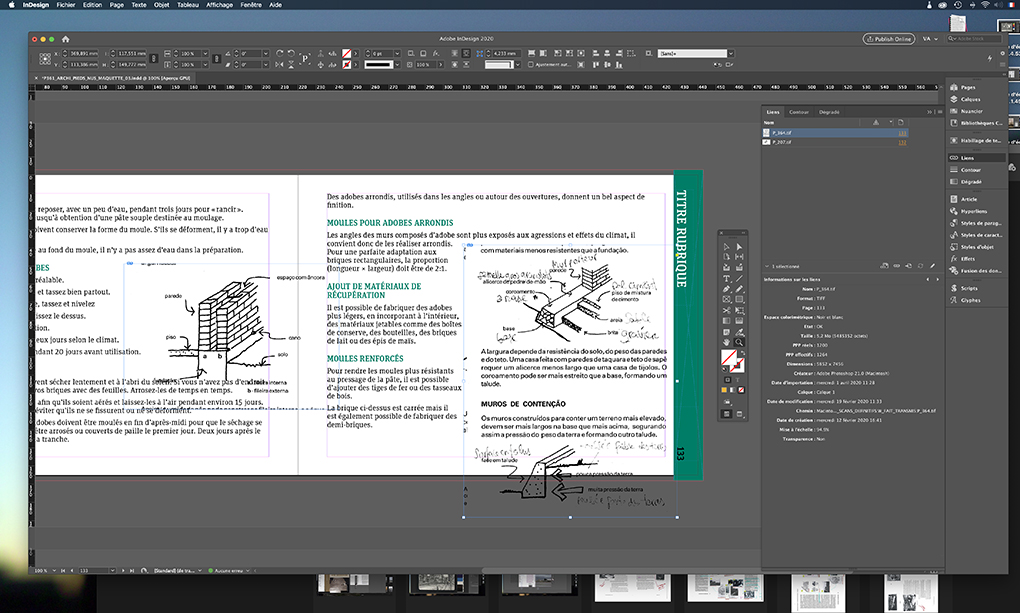Go to next page in status bar
The width and height of the screenshot is (1020, 613).
pos(123,571)
